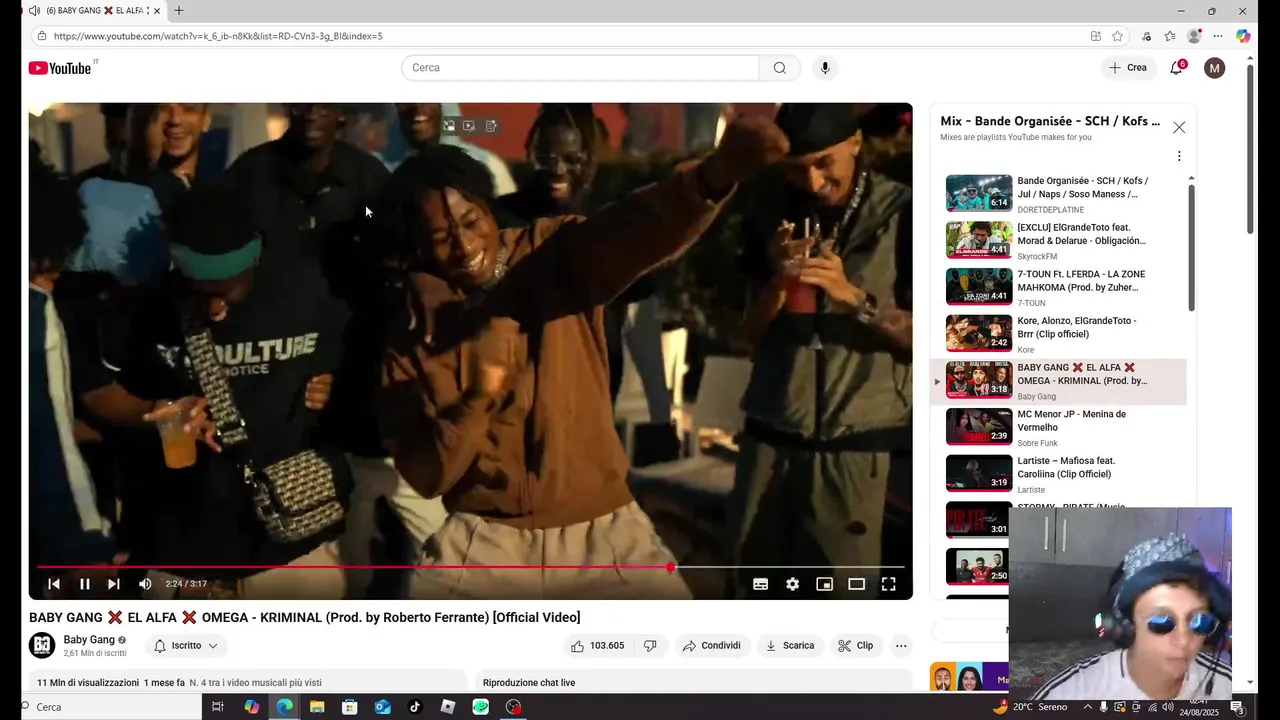Open the notifications bell
The height and width of the screenshot is (720, 1280).
[1176, 68]
